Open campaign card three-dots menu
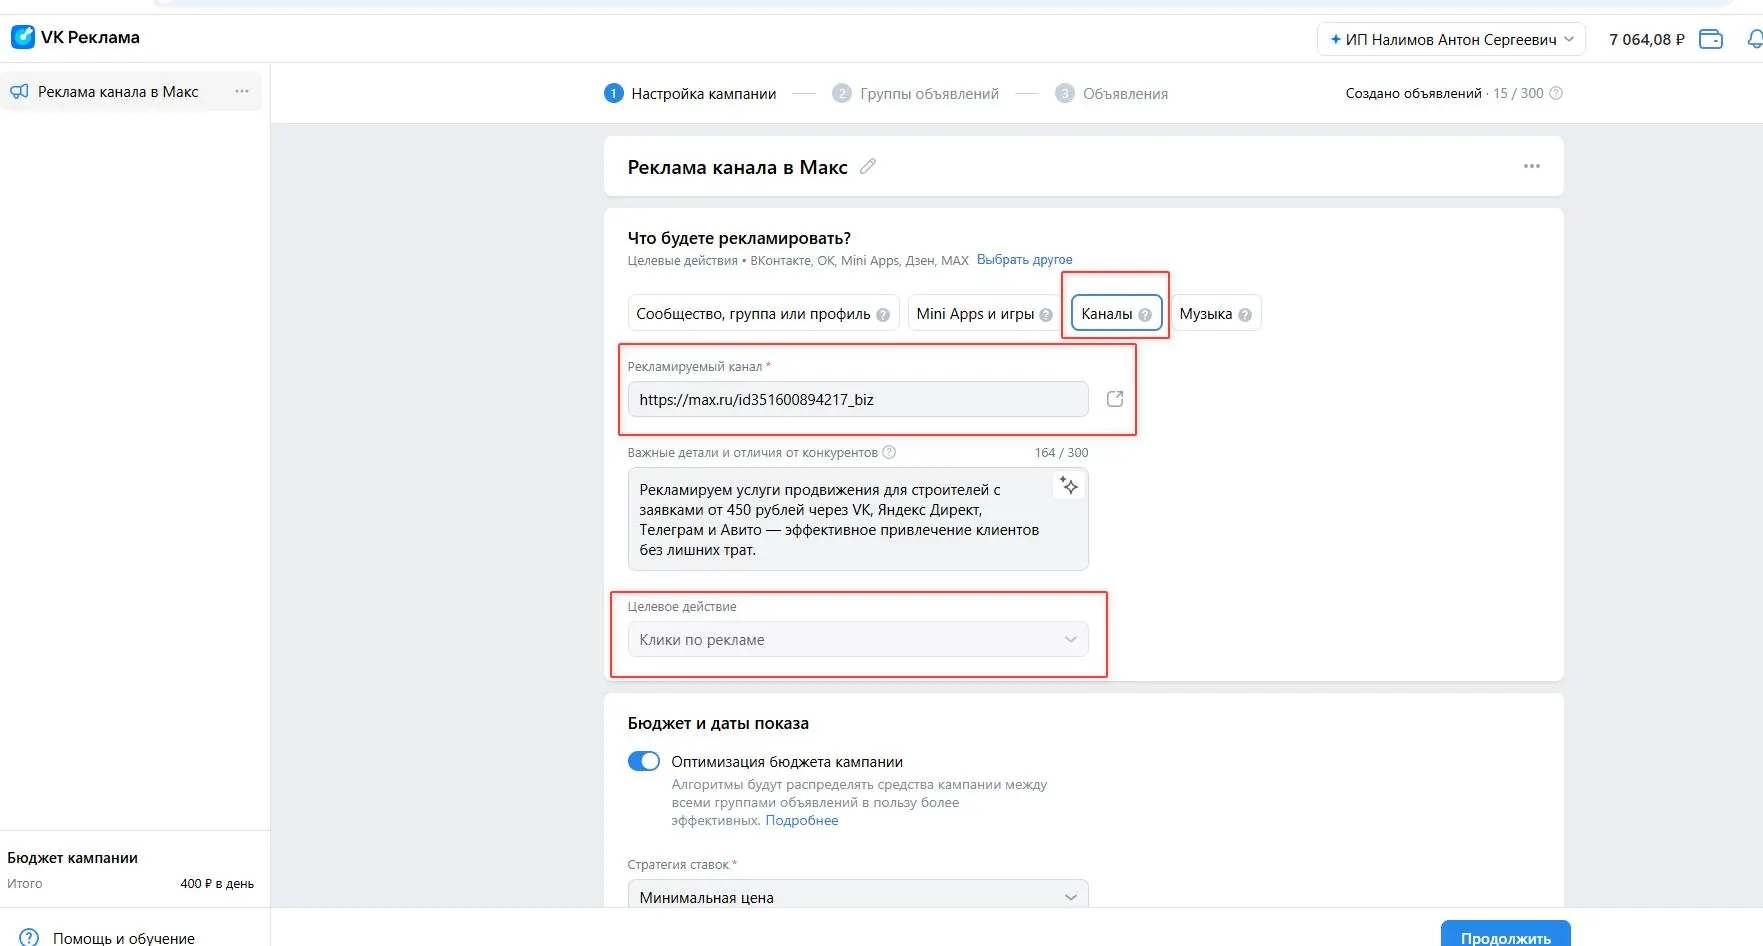Screen dimensions: 1763x946 1532,166
